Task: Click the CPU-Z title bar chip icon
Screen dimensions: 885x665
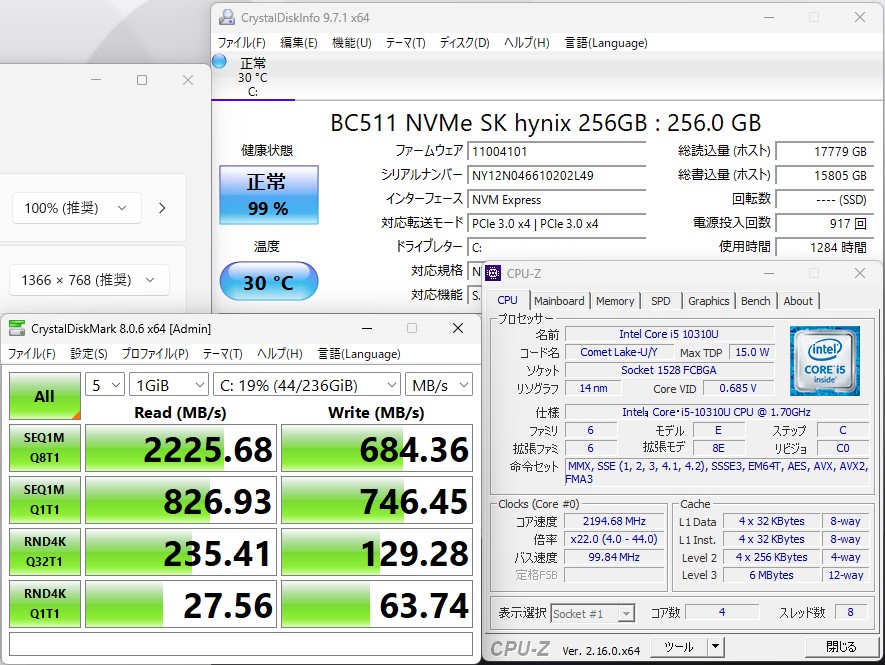Action: (x=494, y=273)
